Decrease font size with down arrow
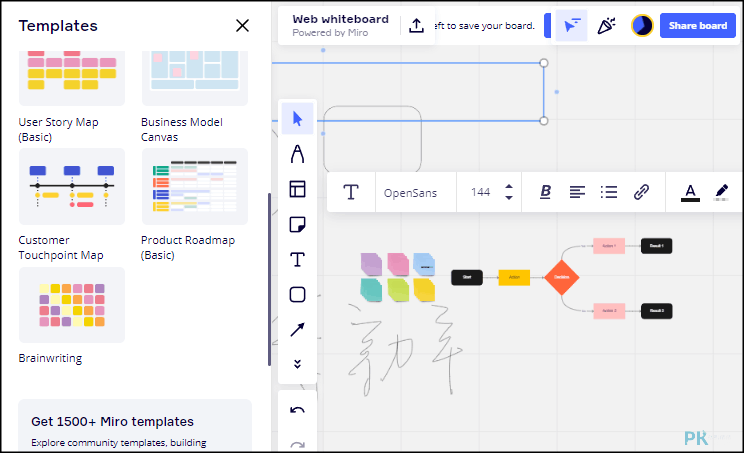Image resolution: width=744 pixels, height=453 pixels. tap(509, 197)
